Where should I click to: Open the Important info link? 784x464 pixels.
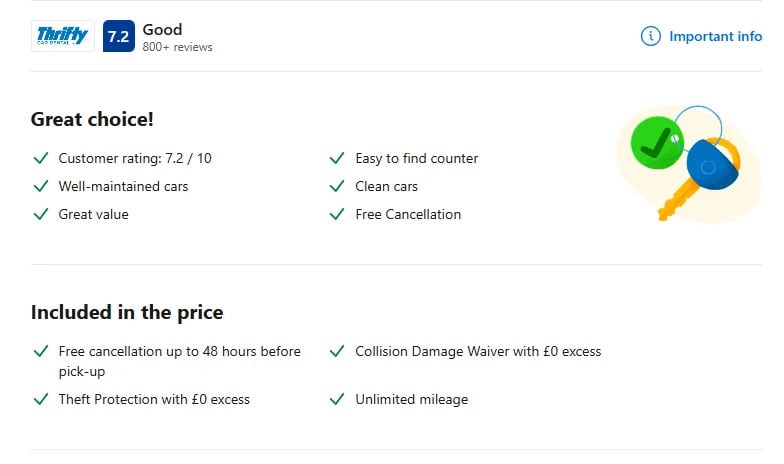point(715,36)
